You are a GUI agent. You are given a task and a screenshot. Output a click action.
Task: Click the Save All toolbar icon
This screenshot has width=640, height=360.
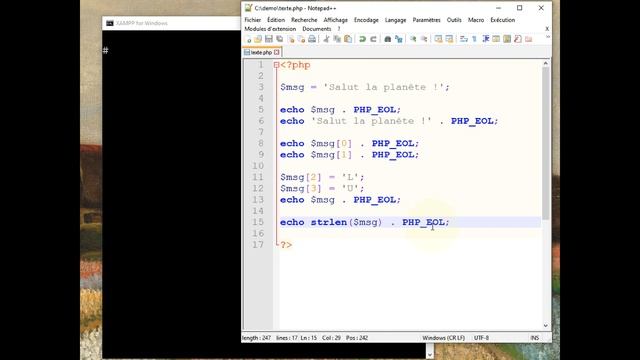280,39
